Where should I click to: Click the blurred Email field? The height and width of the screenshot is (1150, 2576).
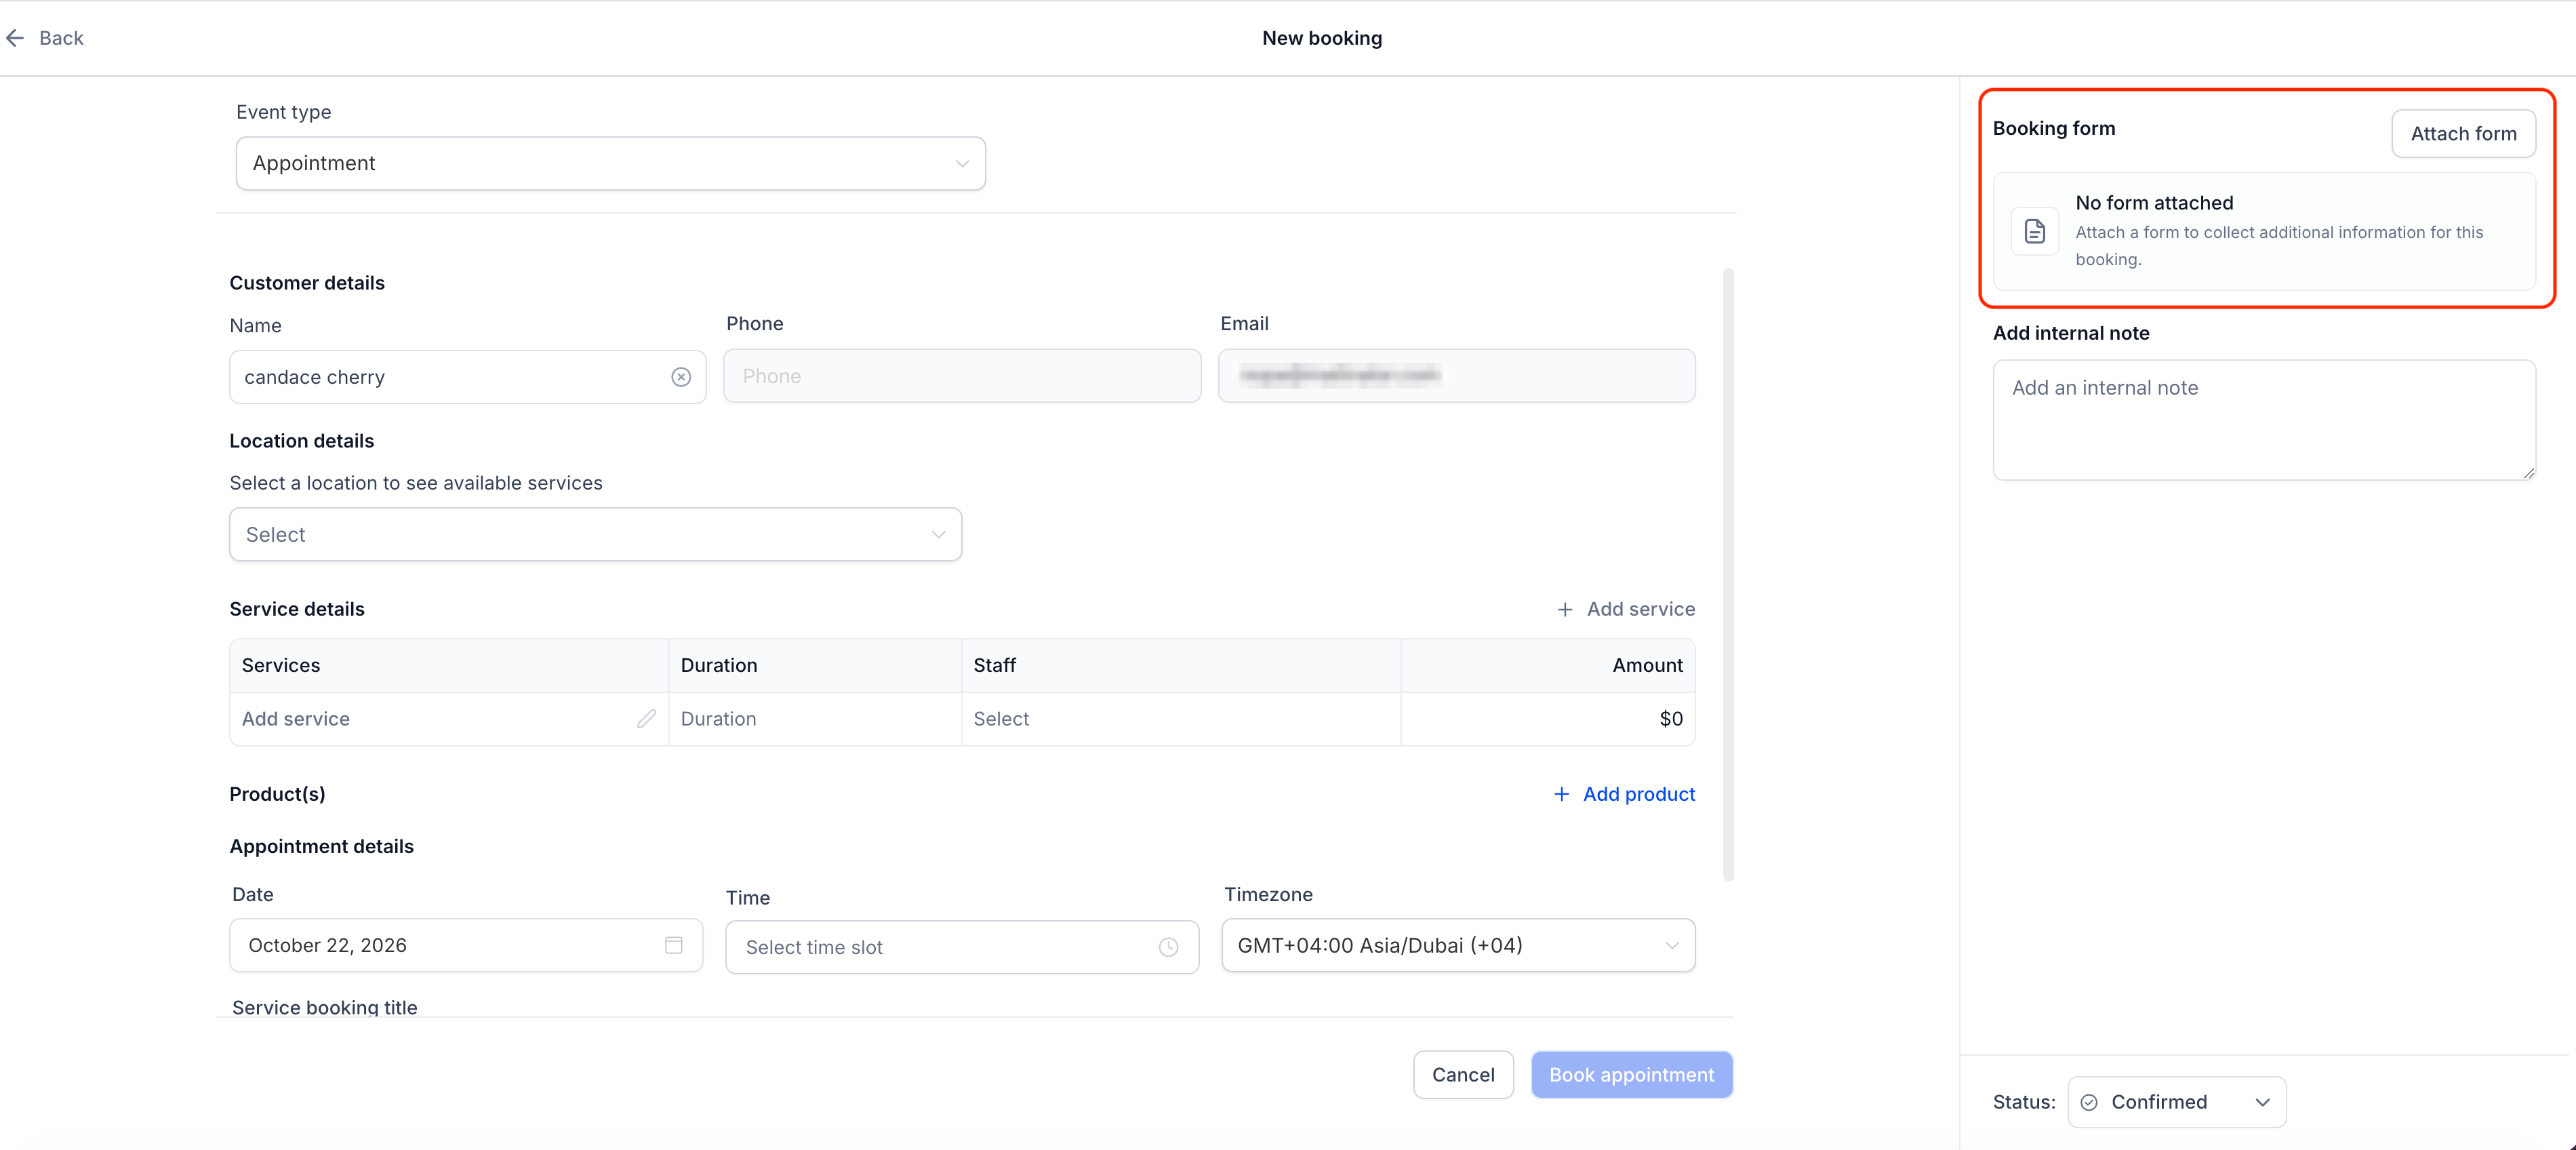[1456, 376]
